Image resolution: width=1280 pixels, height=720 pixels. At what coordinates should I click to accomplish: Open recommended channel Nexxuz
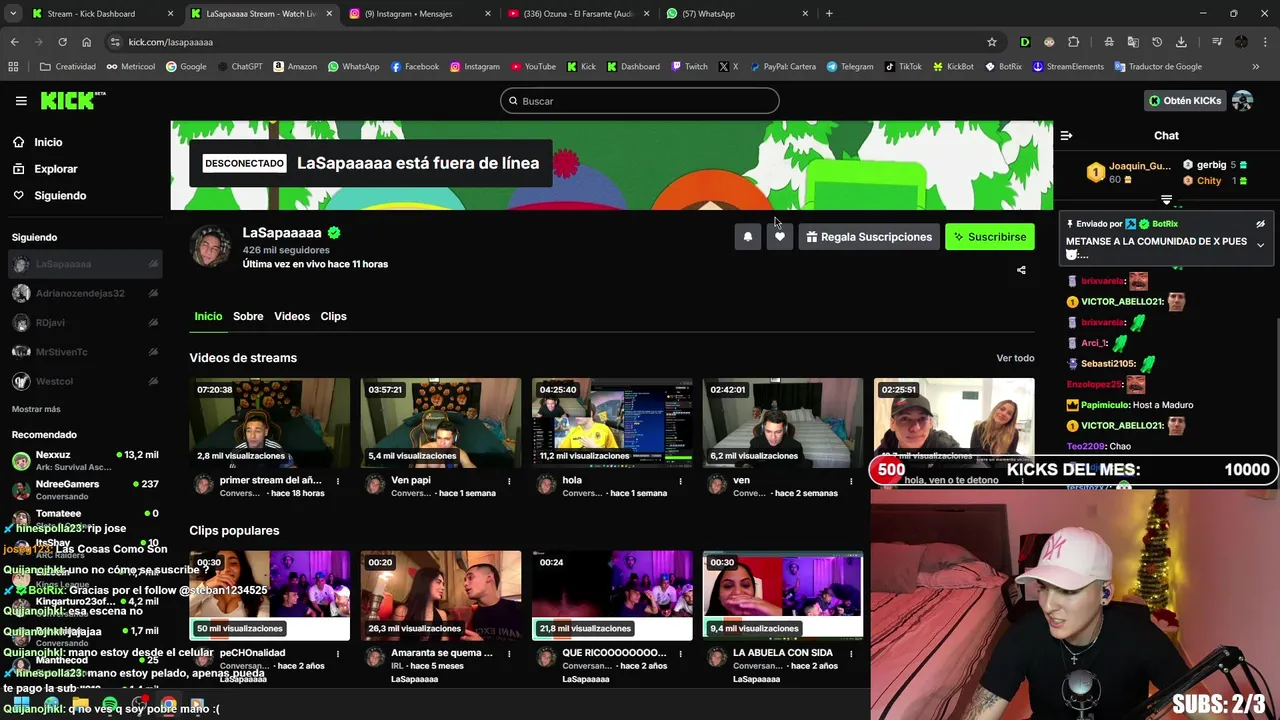point(85,460)
